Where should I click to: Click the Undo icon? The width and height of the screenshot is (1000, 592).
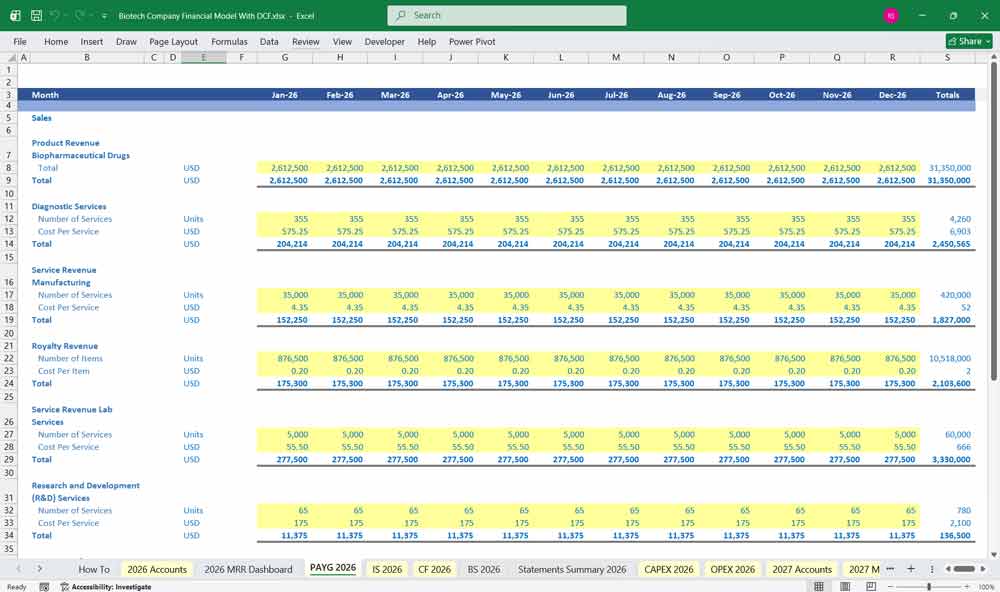55,16
